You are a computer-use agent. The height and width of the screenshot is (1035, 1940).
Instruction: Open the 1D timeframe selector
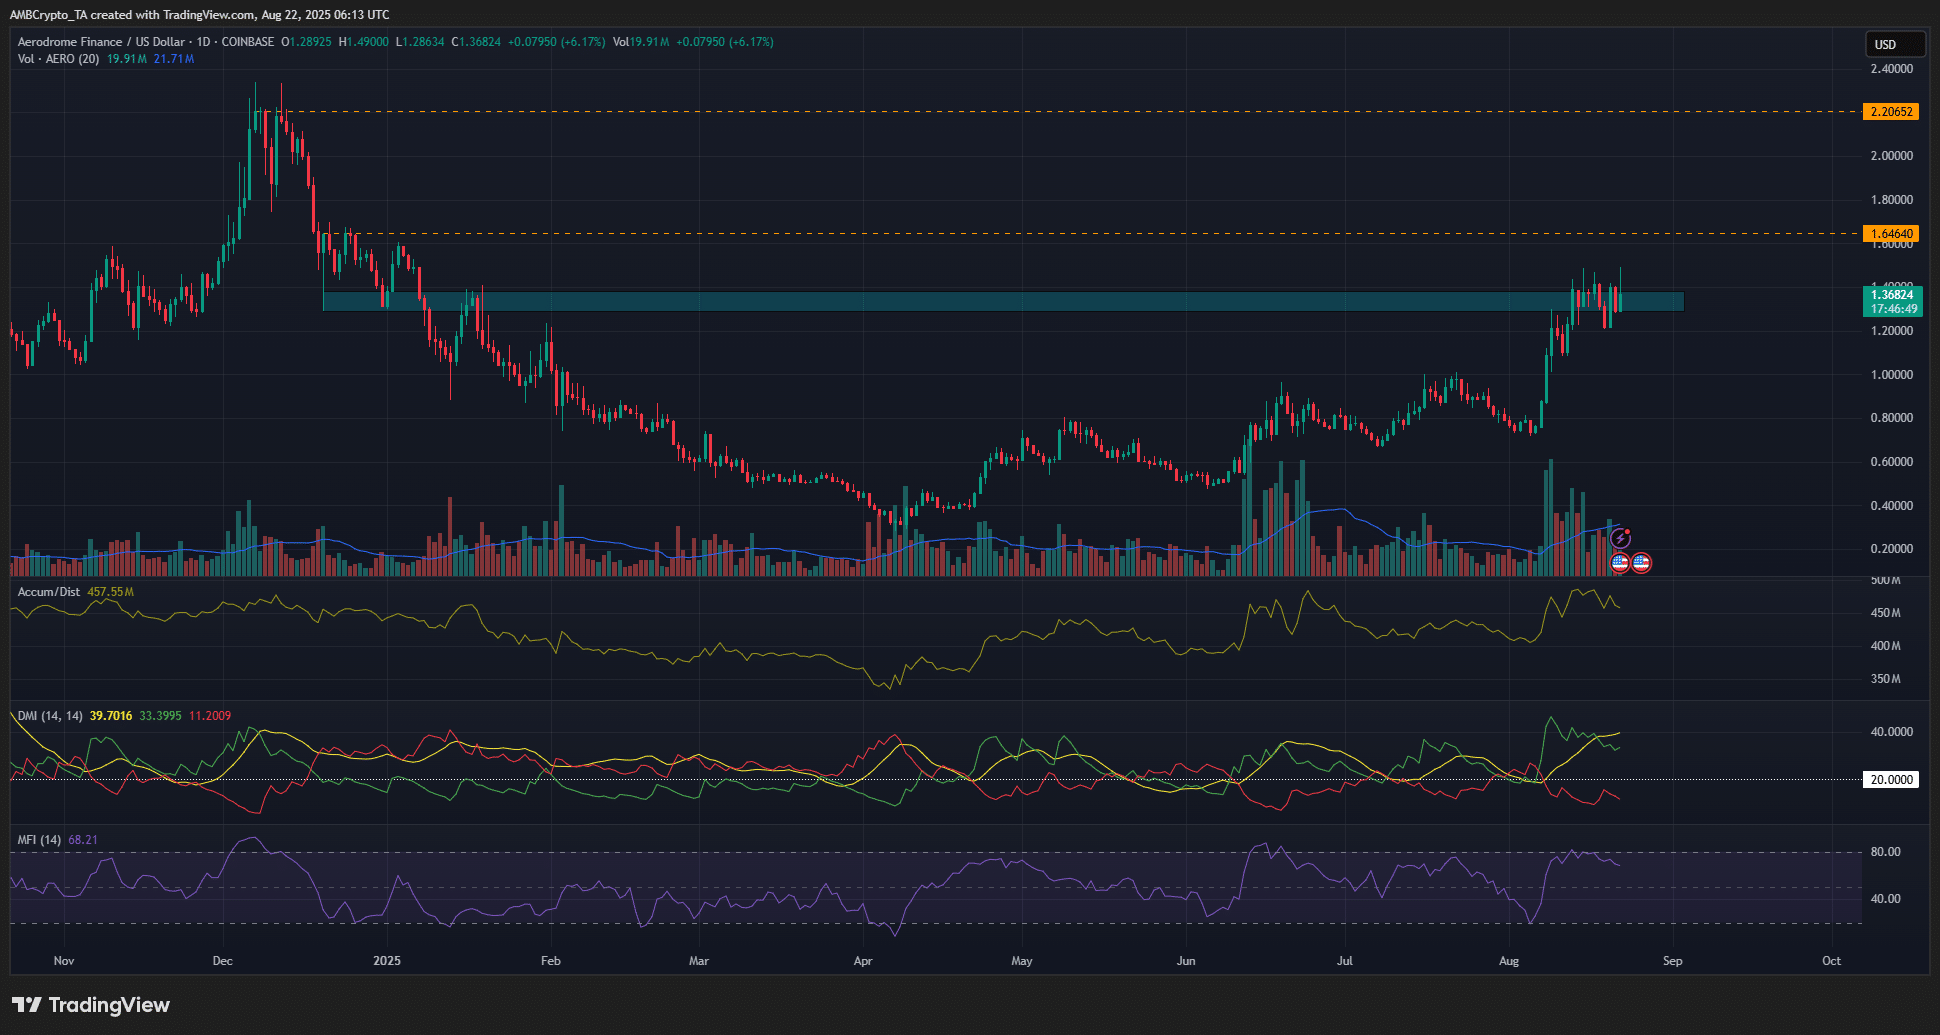201,41
